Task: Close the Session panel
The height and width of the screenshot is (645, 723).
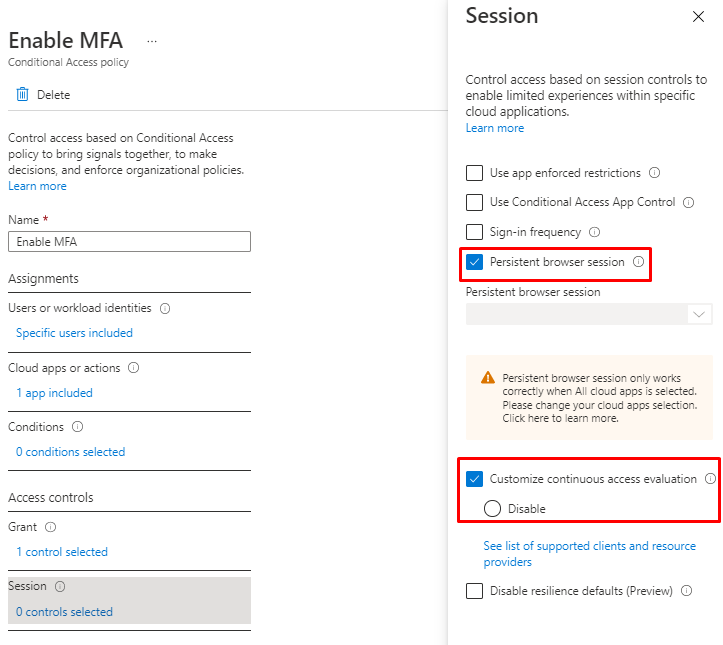Action: pyautogui.click(x=698, y=17)
